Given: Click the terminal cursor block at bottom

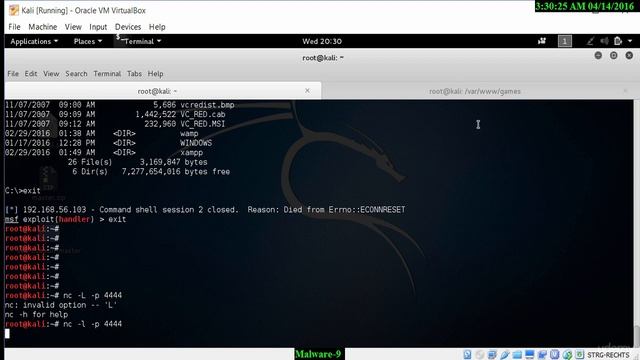Looking at the screenshot, I should tap(7, 333).
